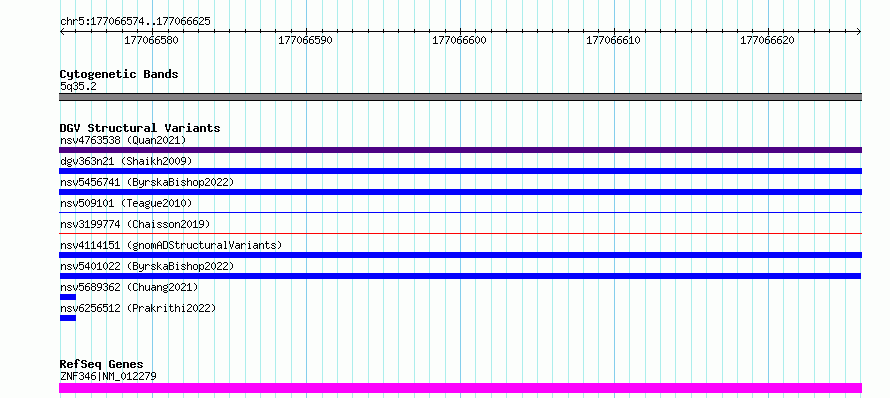Open the ZNF346|NM_012279 gene label
Screen dimensions: 890x398
(108, 376)
